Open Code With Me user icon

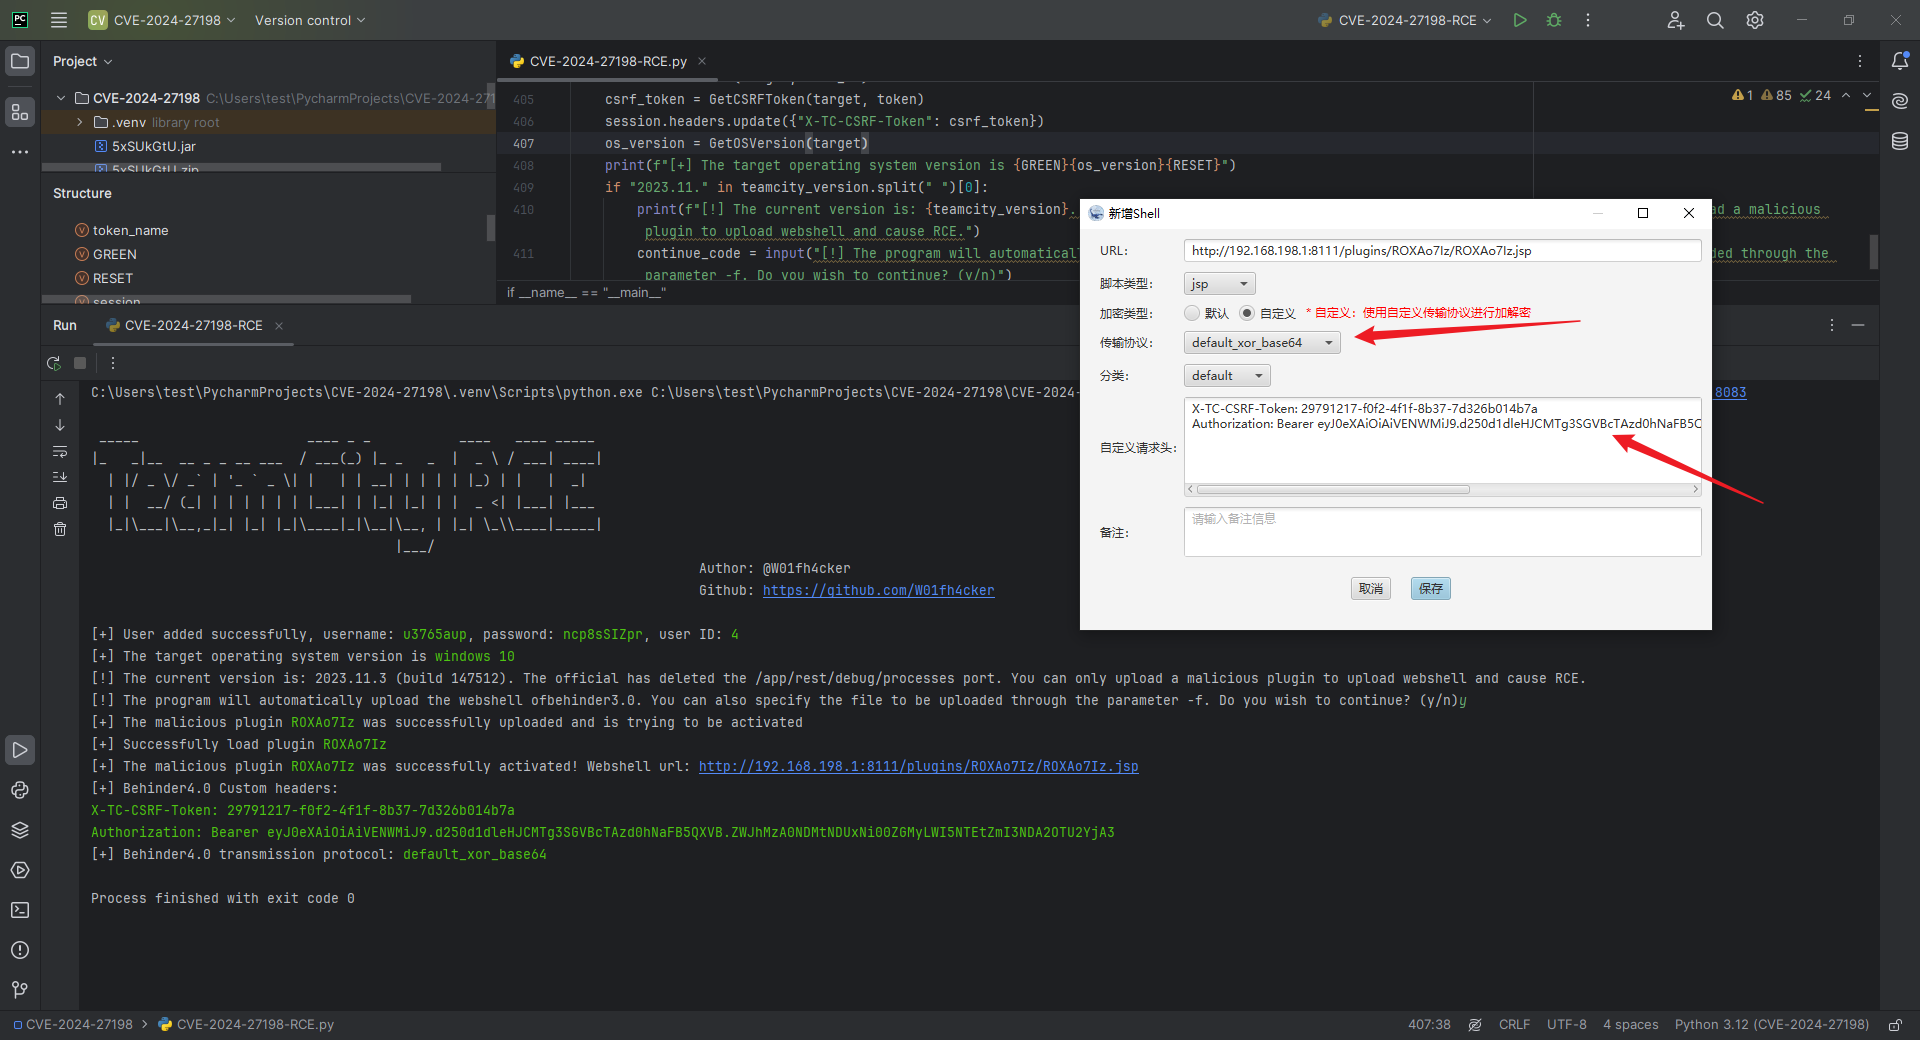tap(1676, 20)
